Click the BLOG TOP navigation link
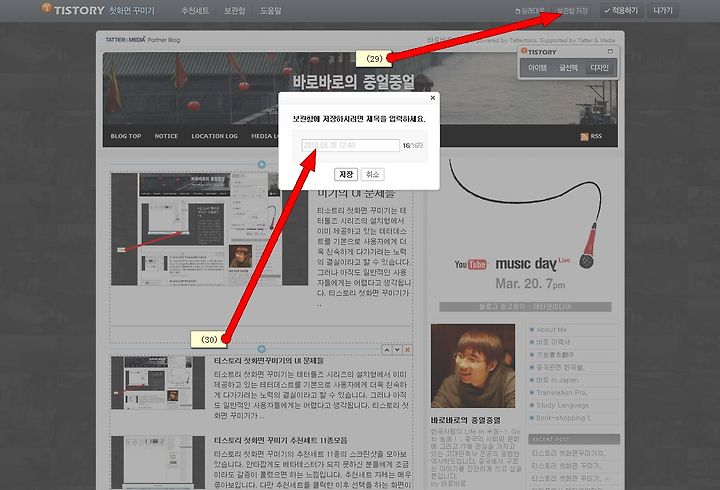 coord(126,136)
